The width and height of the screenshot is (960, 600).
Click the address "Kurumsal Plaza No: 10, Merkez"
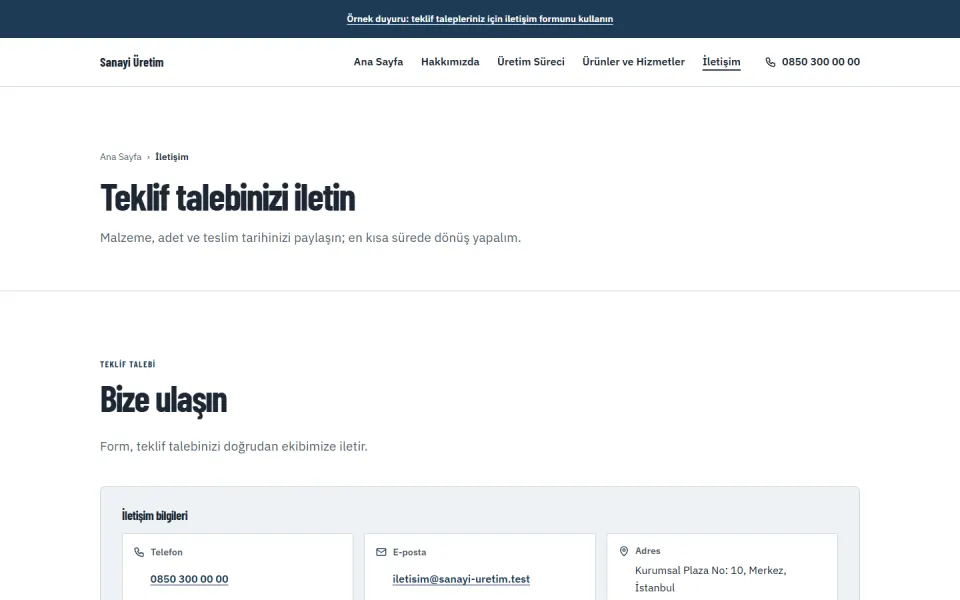pos(710,571)
